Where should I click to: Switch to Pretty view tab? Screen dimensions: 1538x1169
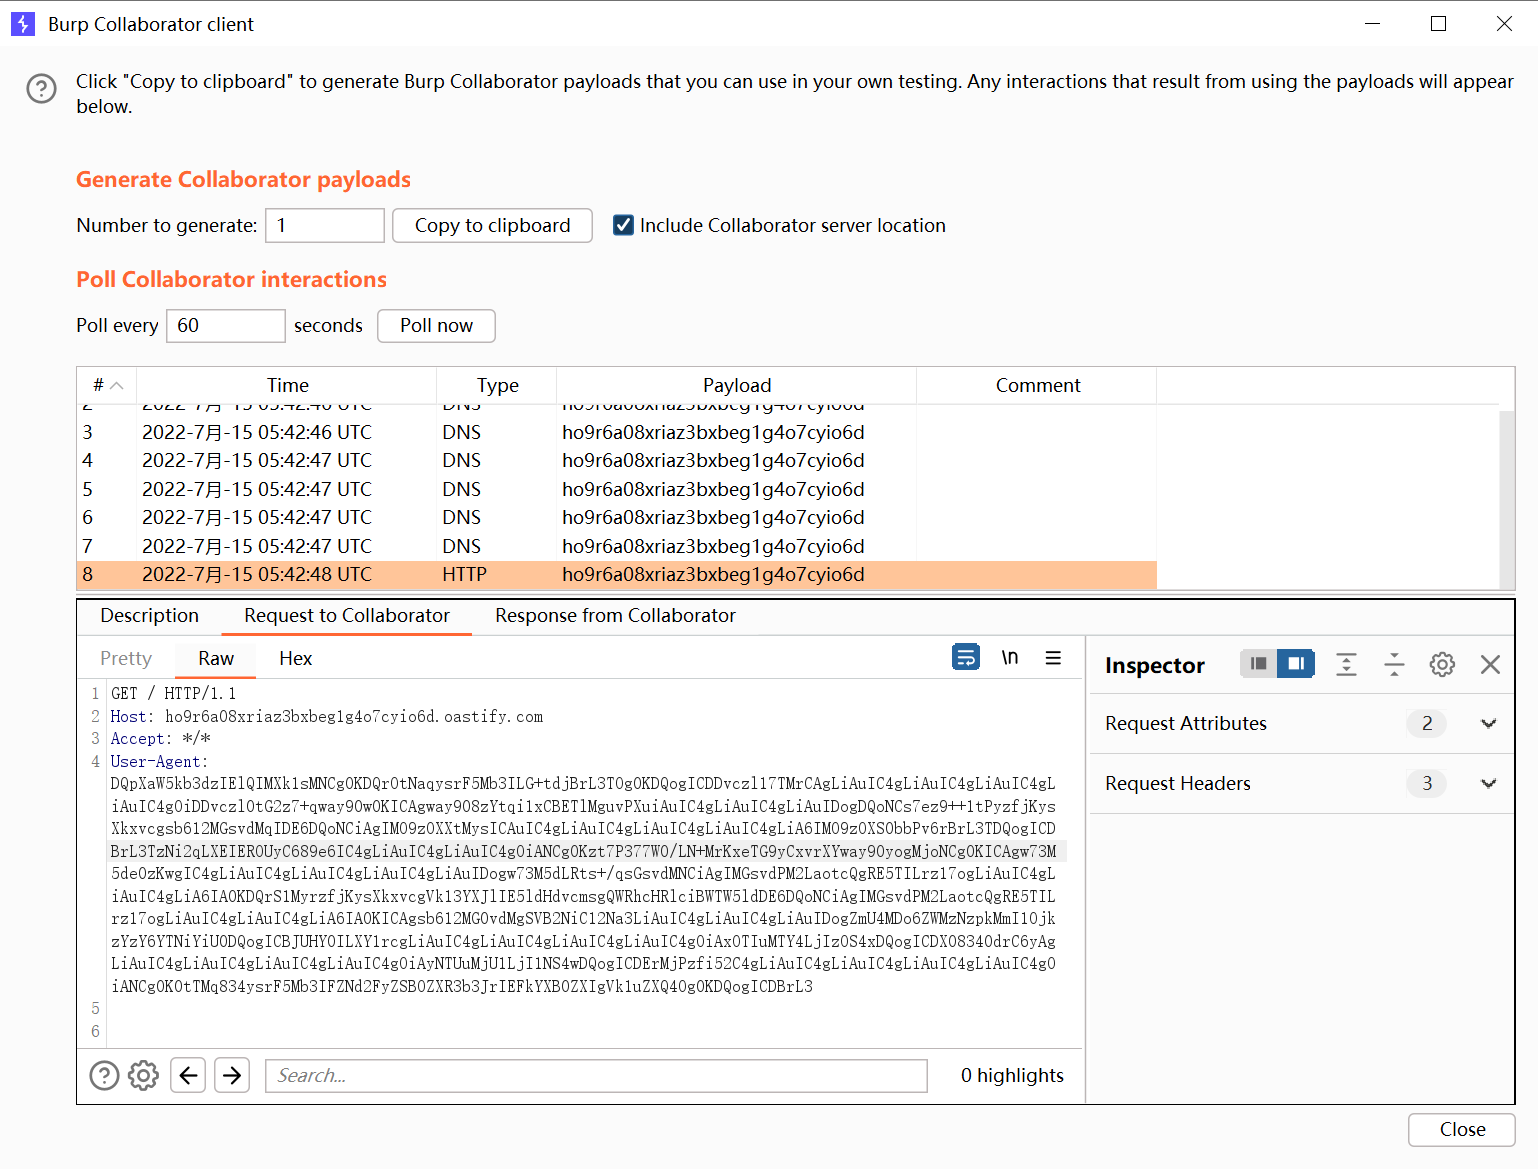pos(126,658)
